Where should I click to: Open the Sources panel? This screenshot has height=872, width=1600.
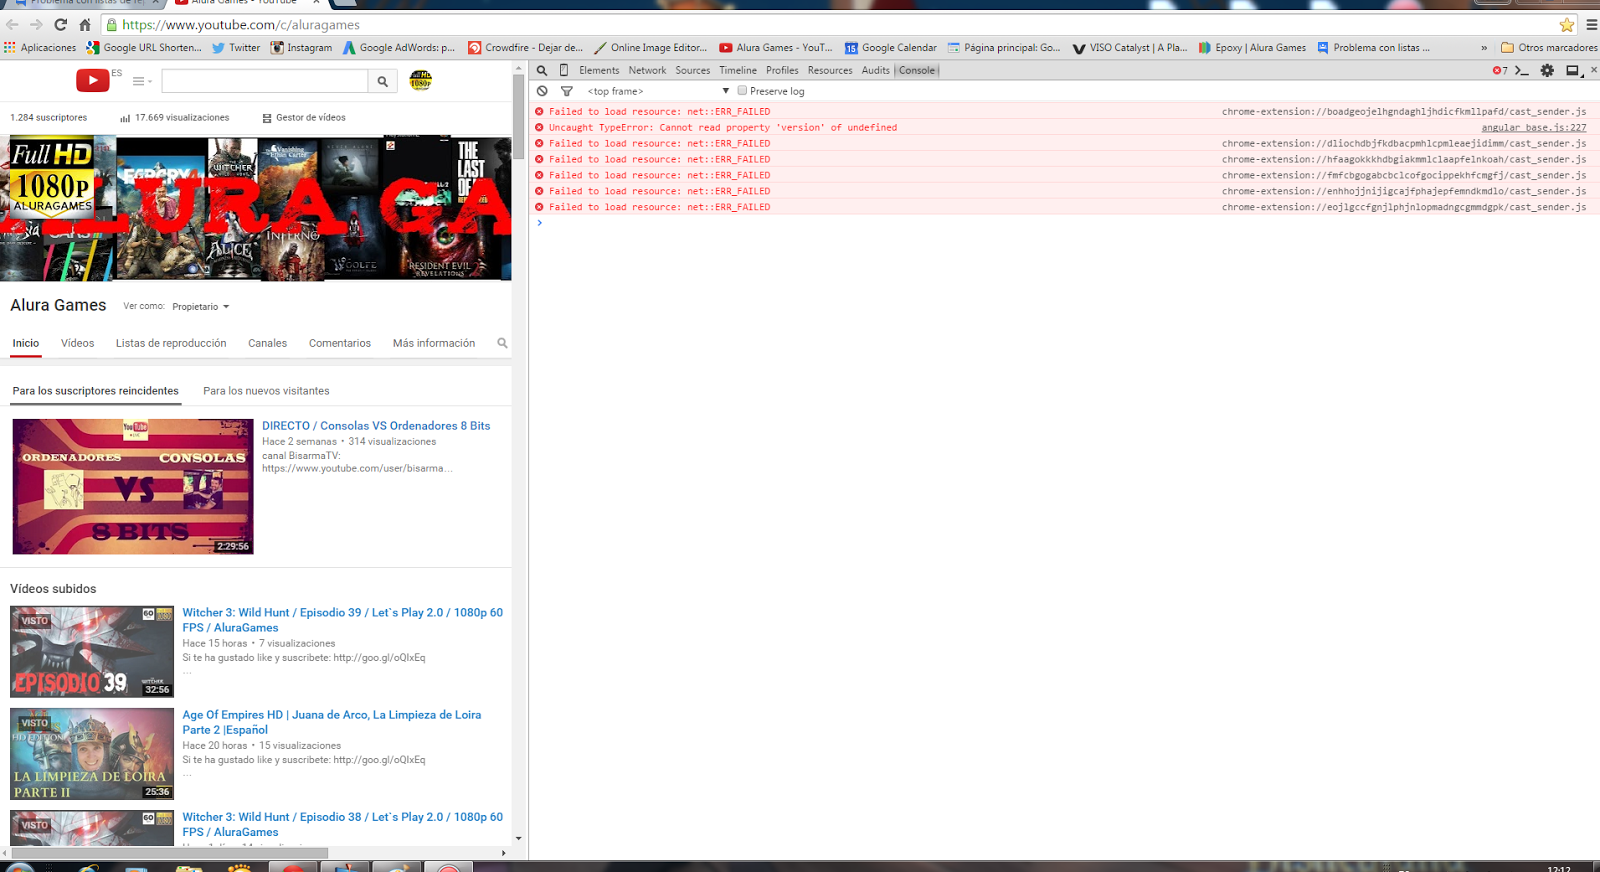692,70
